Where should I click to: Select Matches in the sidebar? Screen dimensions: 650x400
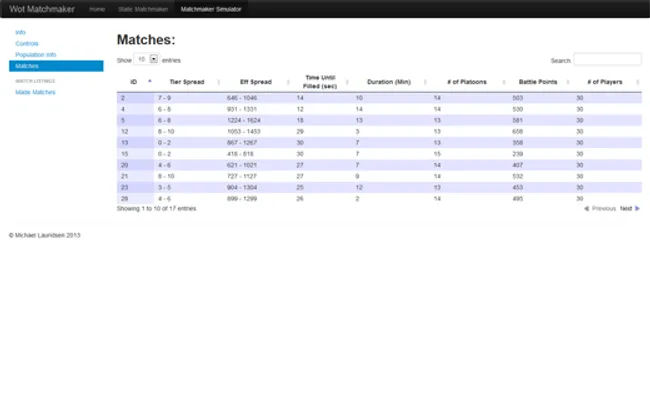point(27,66)
